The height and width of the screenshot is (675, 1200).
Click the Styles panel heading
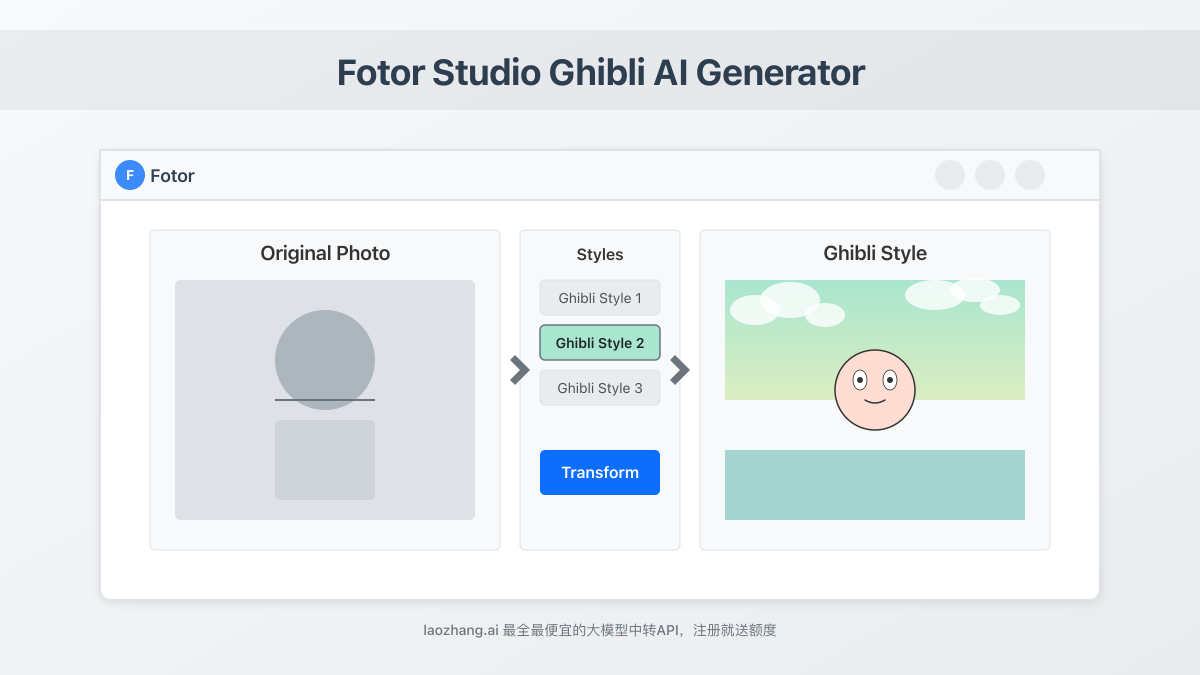point(600,255)
